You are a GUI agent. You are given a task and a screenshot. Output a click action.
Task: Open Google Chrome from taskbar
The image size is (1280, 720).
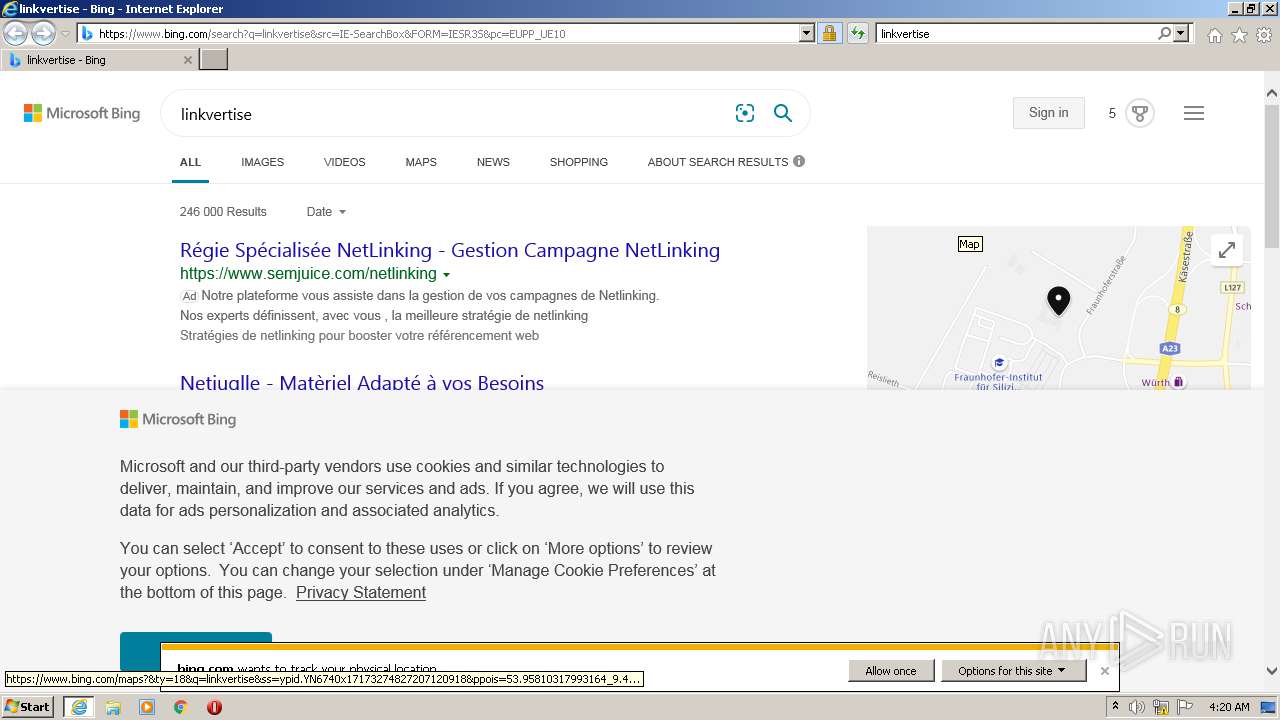coord(181,707)
